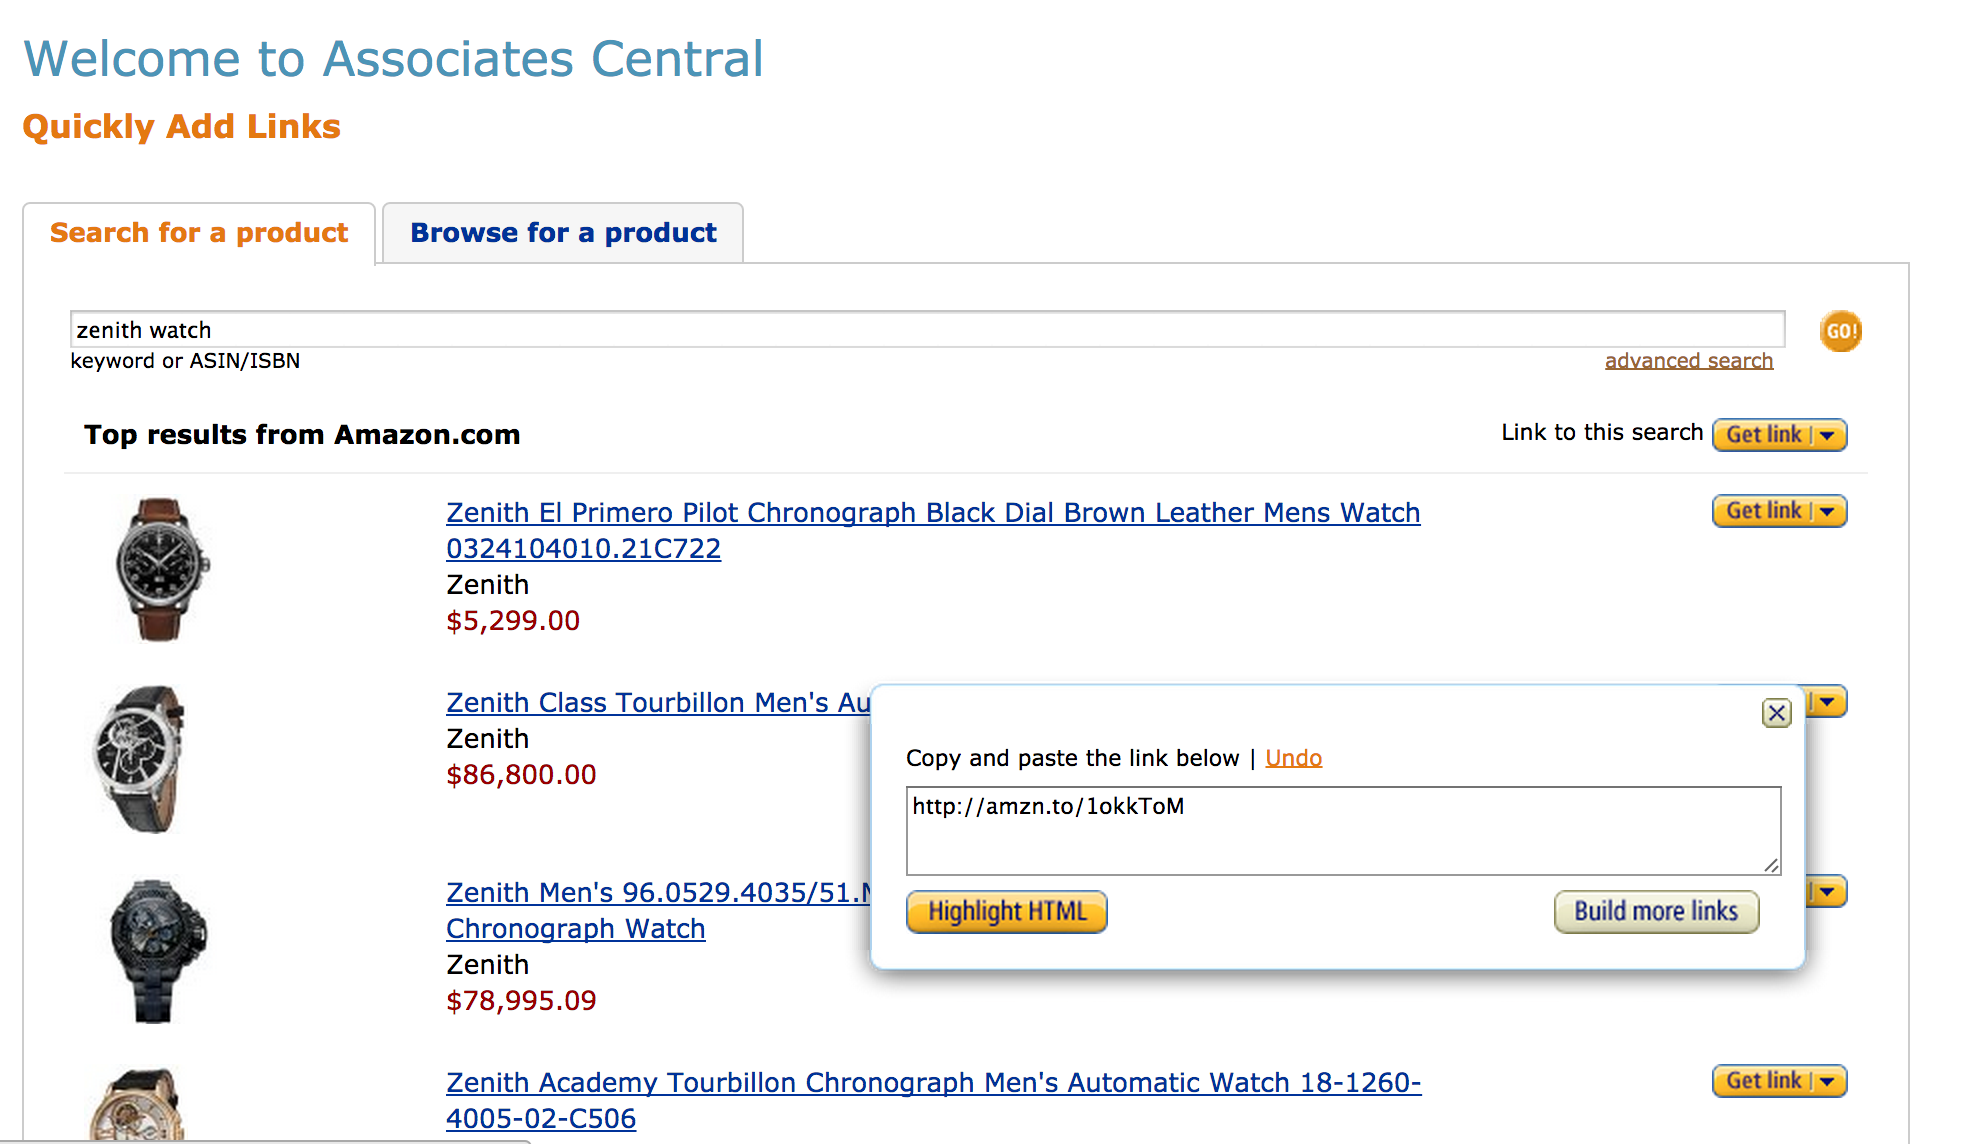Image resolution: width=1962 pixels, height=1144 pixels.
Task: Open dropdown arrow beside Link to this search
Action: 1829,435
